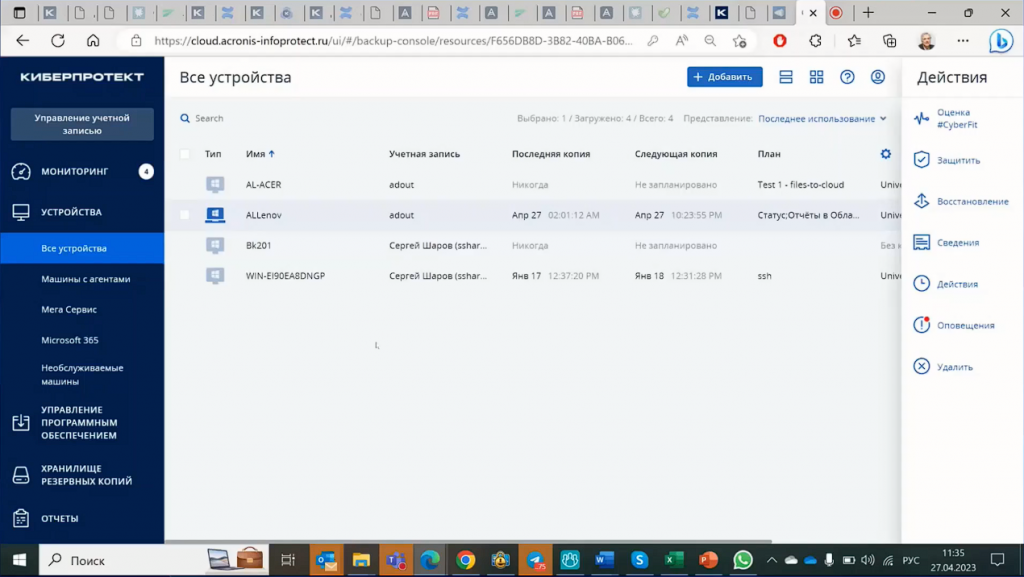Switch the РУС input language indicator
The width and height of the screenshot is (1024, 577).
[x=910, y=560]
